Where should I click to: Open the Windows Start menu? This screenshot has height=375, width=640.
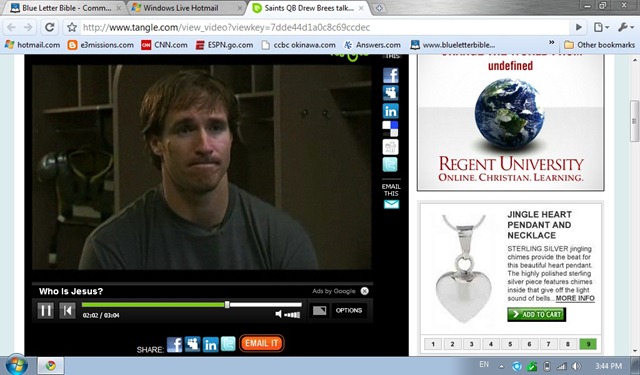click(x=16, y=365)
